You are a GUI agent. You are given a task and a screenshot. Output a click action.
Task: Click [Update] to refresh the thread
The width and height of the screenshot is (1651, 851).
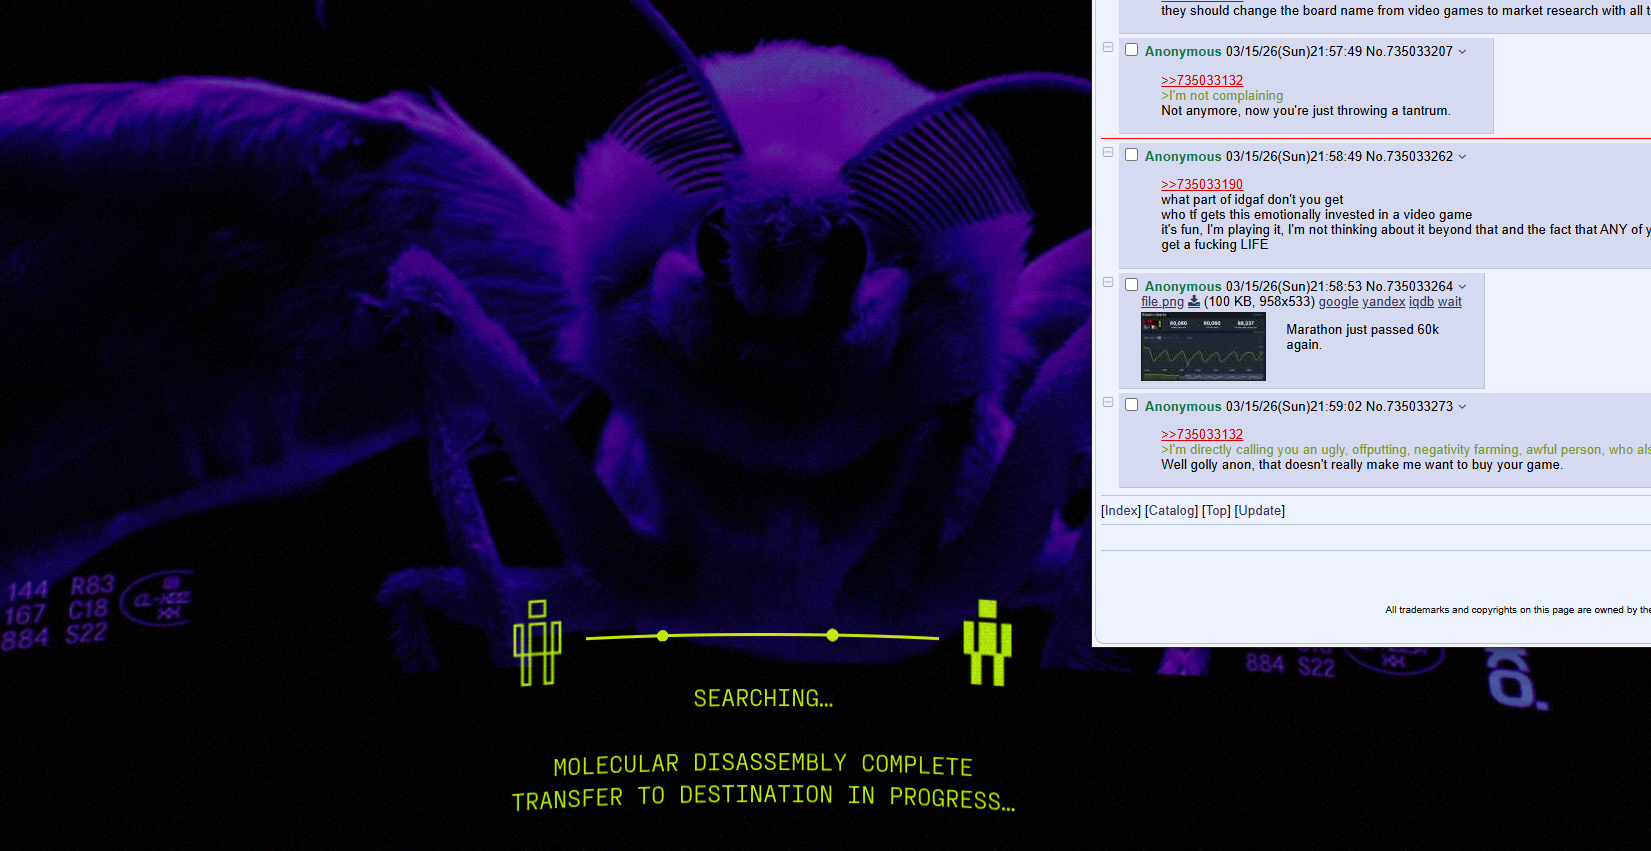point(1260,511)
